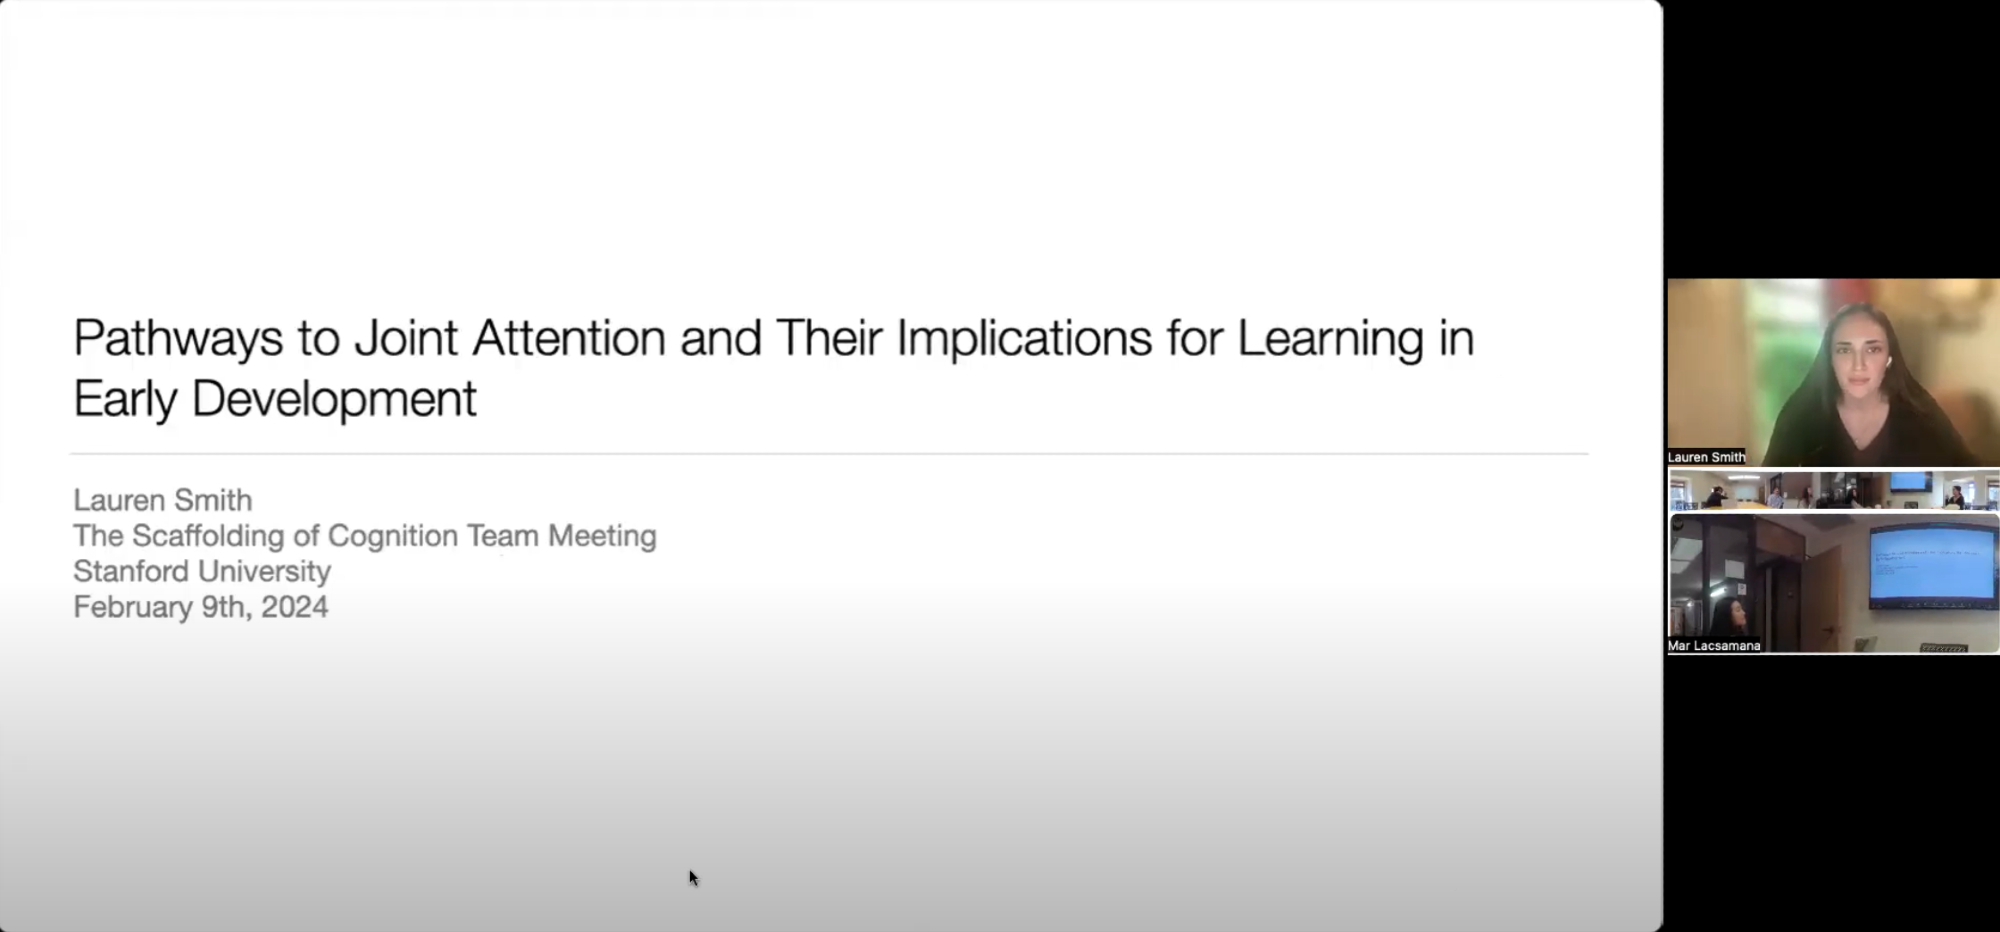Select Lauren Smith's video thumbnail
This screenshot has height=932, width=2000.
pos(1832,371)
